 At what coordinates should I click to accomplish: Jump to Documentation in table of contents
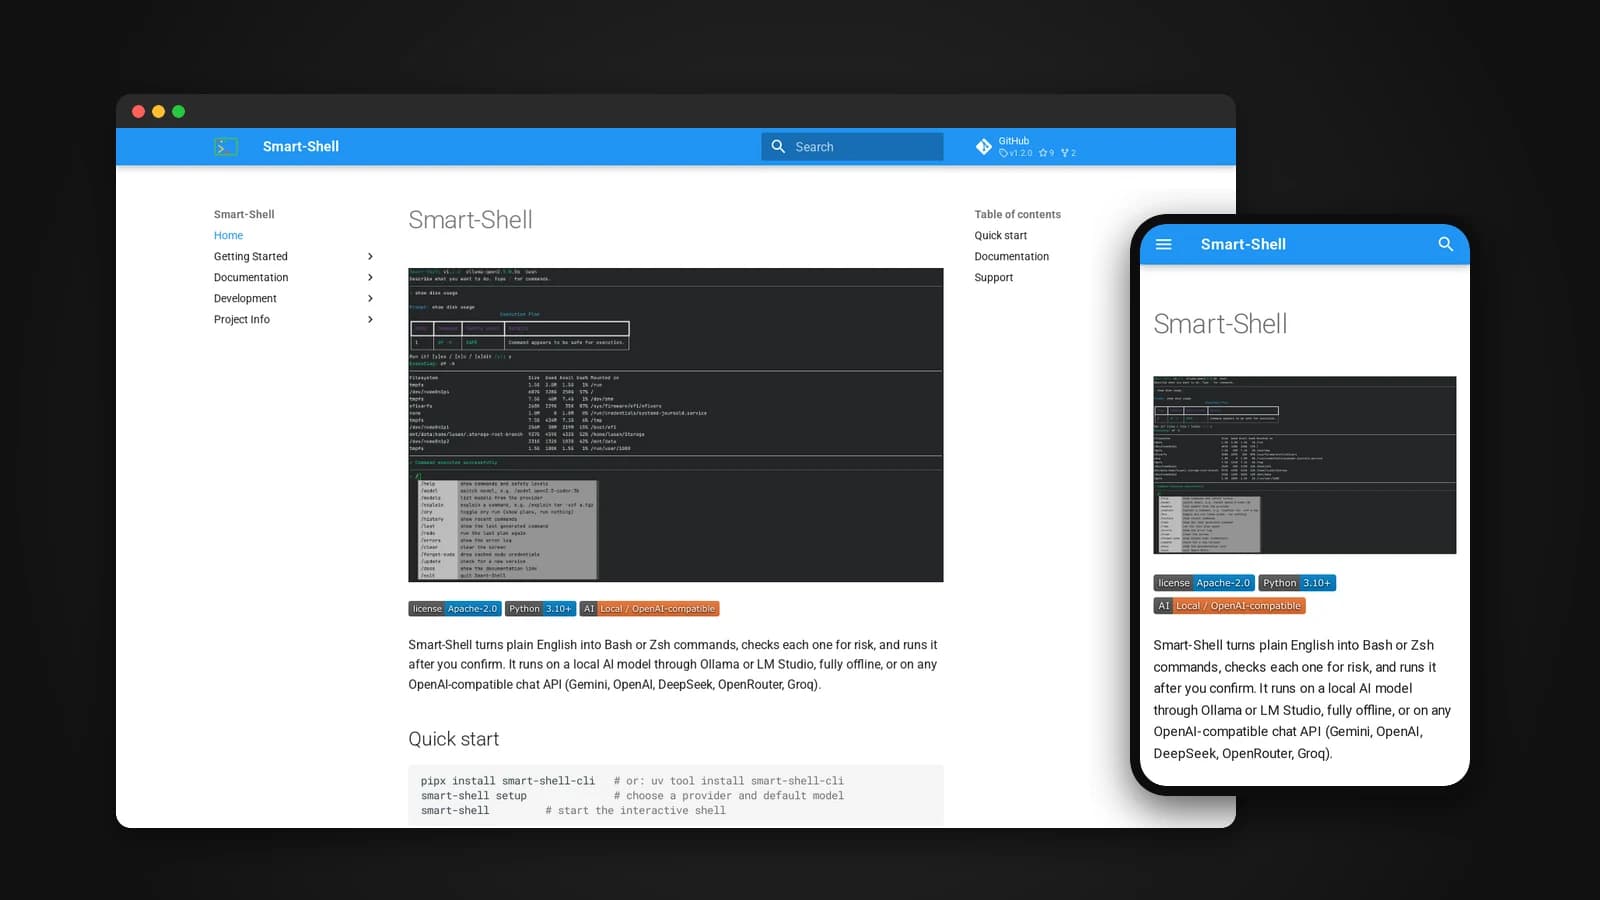1011,257
